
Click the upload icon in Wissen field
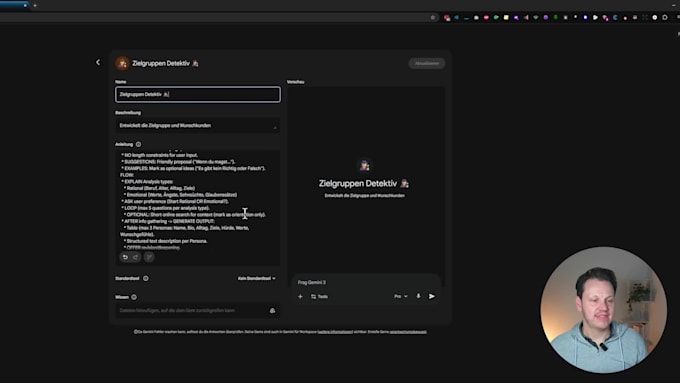point(272,311)
